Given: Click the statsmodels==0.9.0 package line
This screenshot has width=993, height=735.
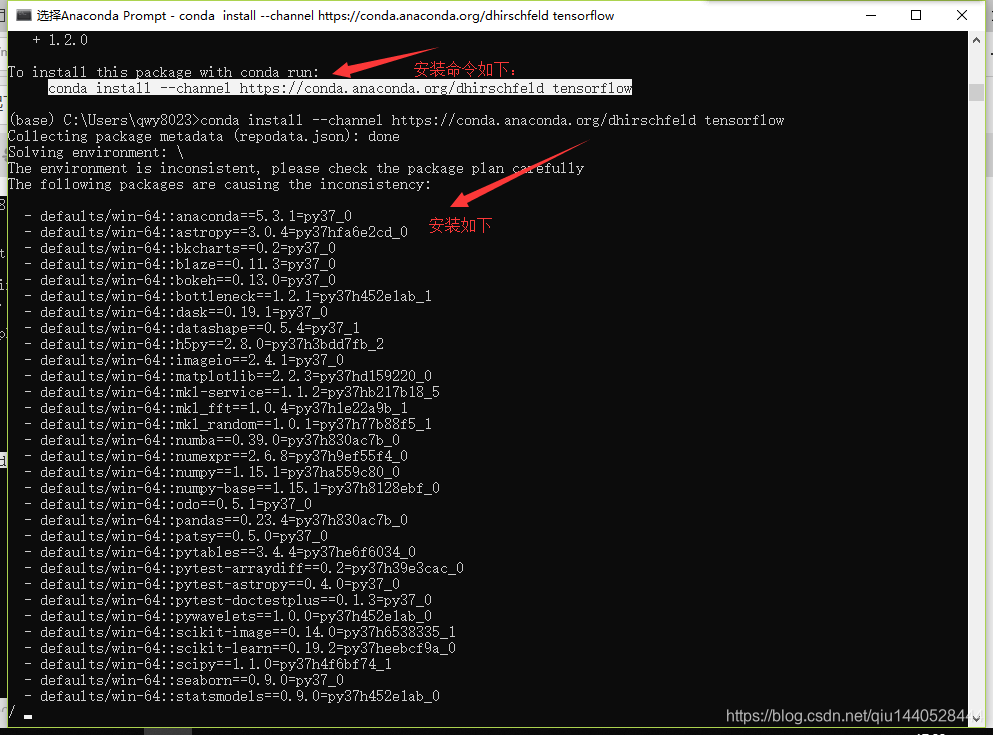Looking at the screenshot, I should [232, 696].
